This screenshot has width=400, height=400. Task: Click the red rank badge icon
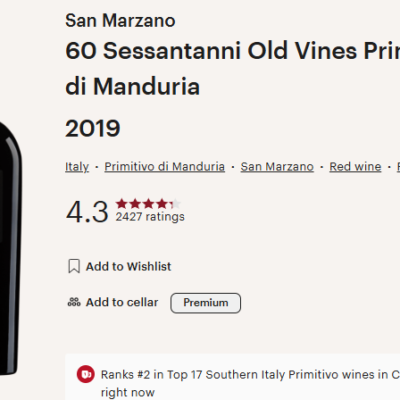[86, 374]
